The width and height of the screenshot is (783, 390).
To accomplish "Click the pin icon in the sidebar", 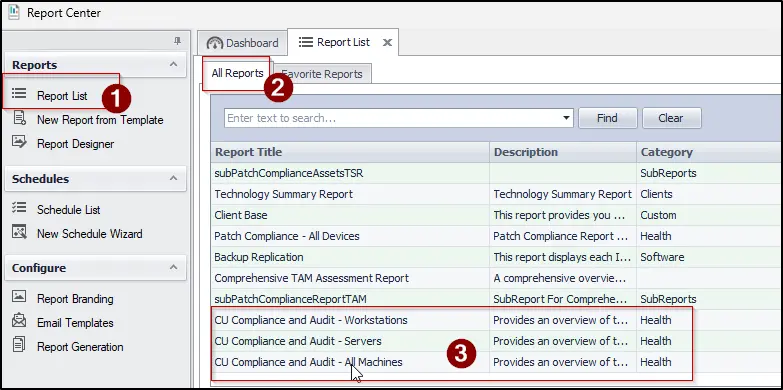I will coord(177,41).
